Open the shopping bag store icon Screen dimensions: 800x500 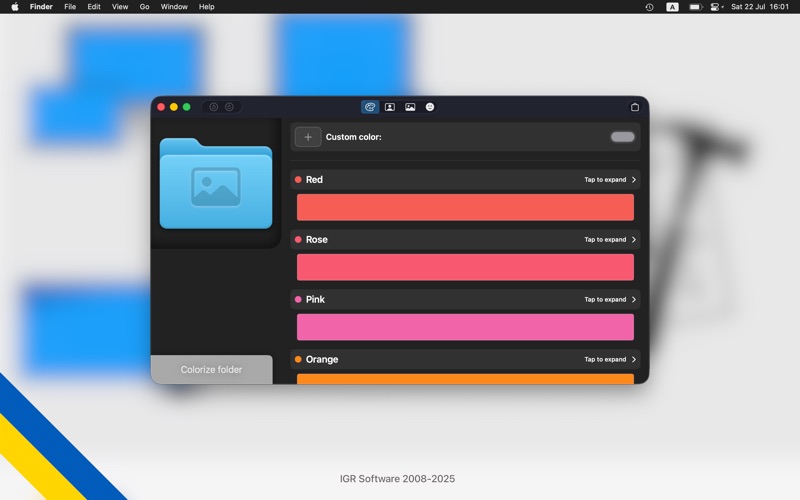(635, 107)
